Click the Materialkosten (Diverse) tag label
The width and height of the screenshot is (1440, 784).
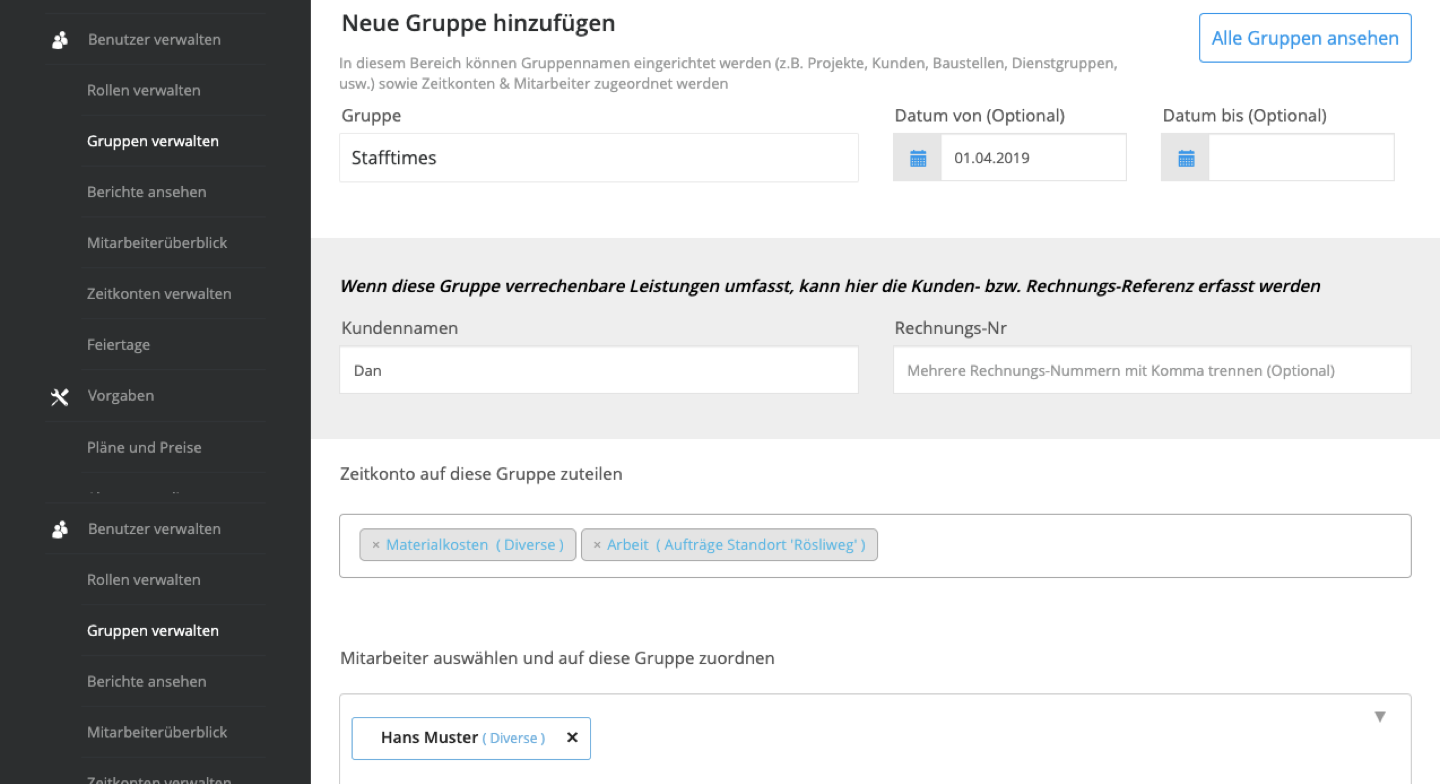(x=475, y=545)
